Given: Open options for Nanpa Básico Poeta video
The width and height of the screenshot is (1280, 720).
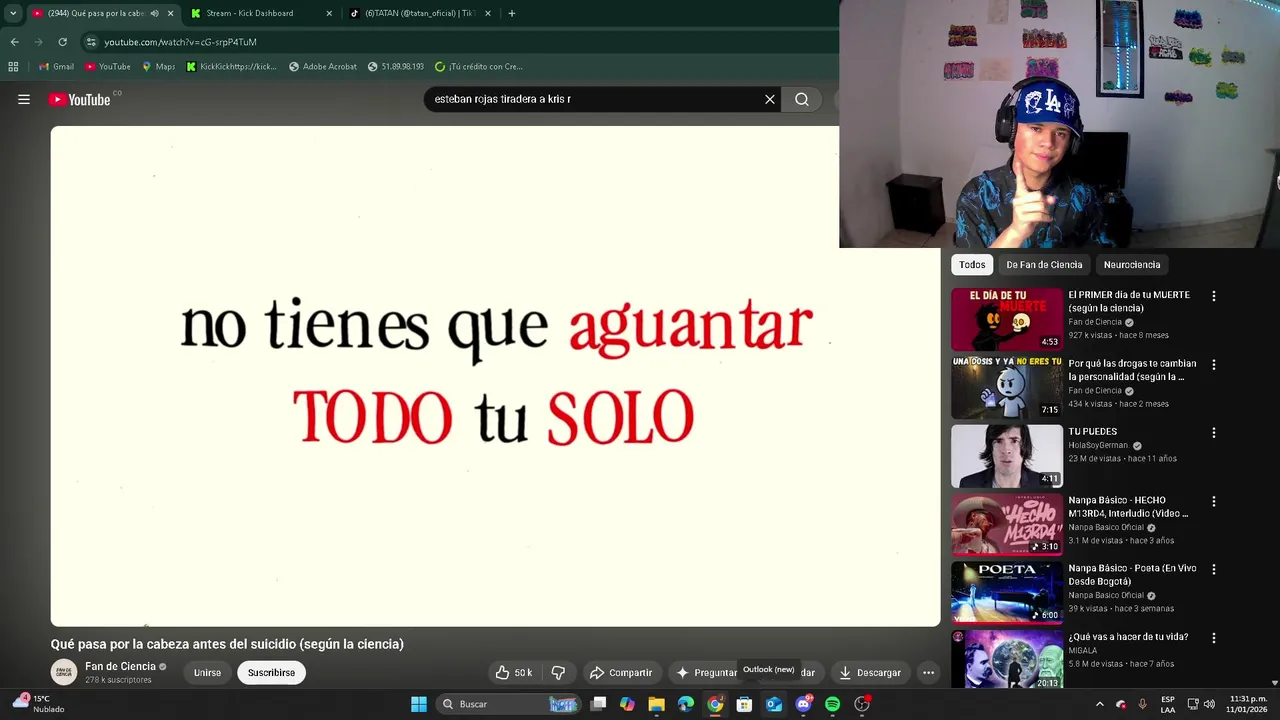Looking at the screenshot, I should point(1214,569).
